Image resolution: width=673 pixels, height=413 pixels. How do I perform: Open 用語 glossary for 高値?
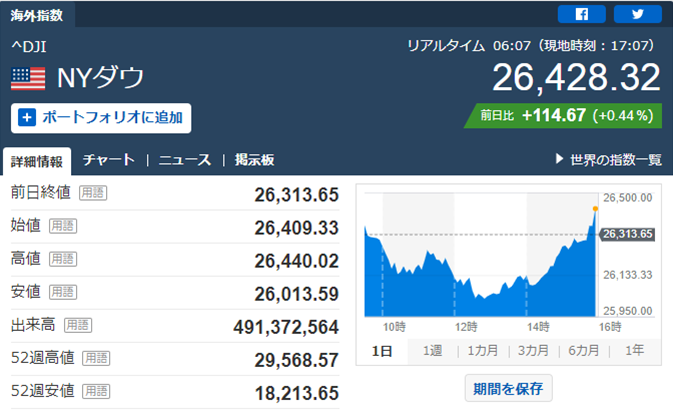[63, 259]
